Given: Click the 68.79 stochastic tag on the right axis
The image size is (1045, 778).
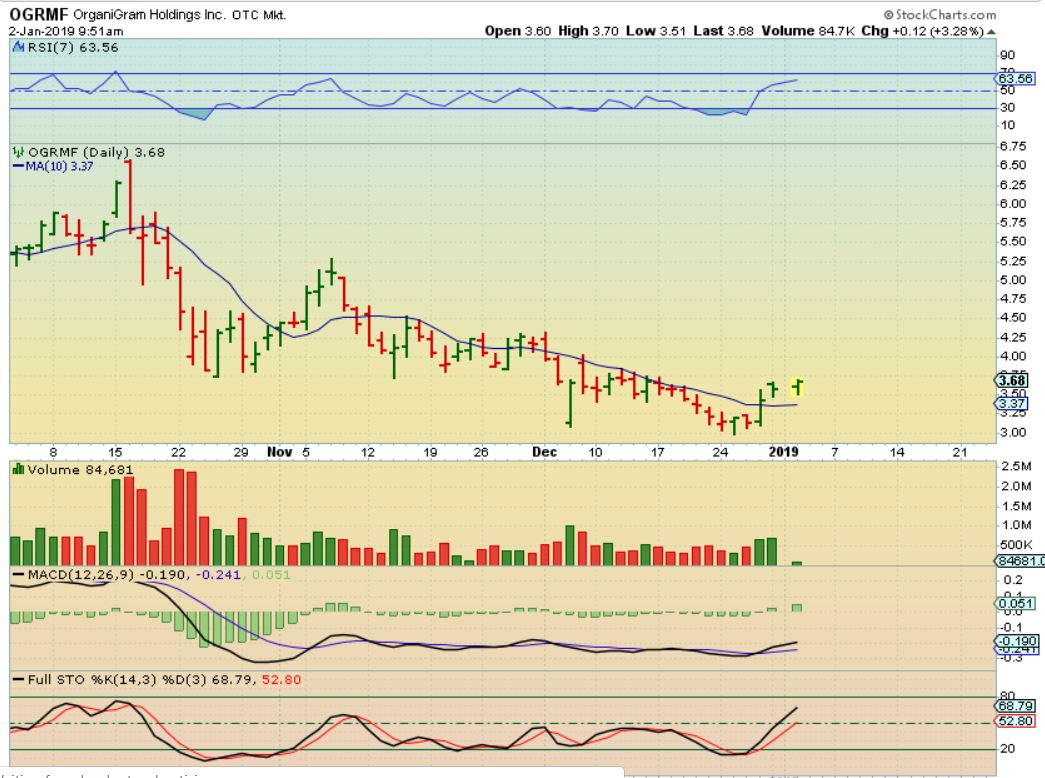Looking at the screenshot, I should point(1016,706).
